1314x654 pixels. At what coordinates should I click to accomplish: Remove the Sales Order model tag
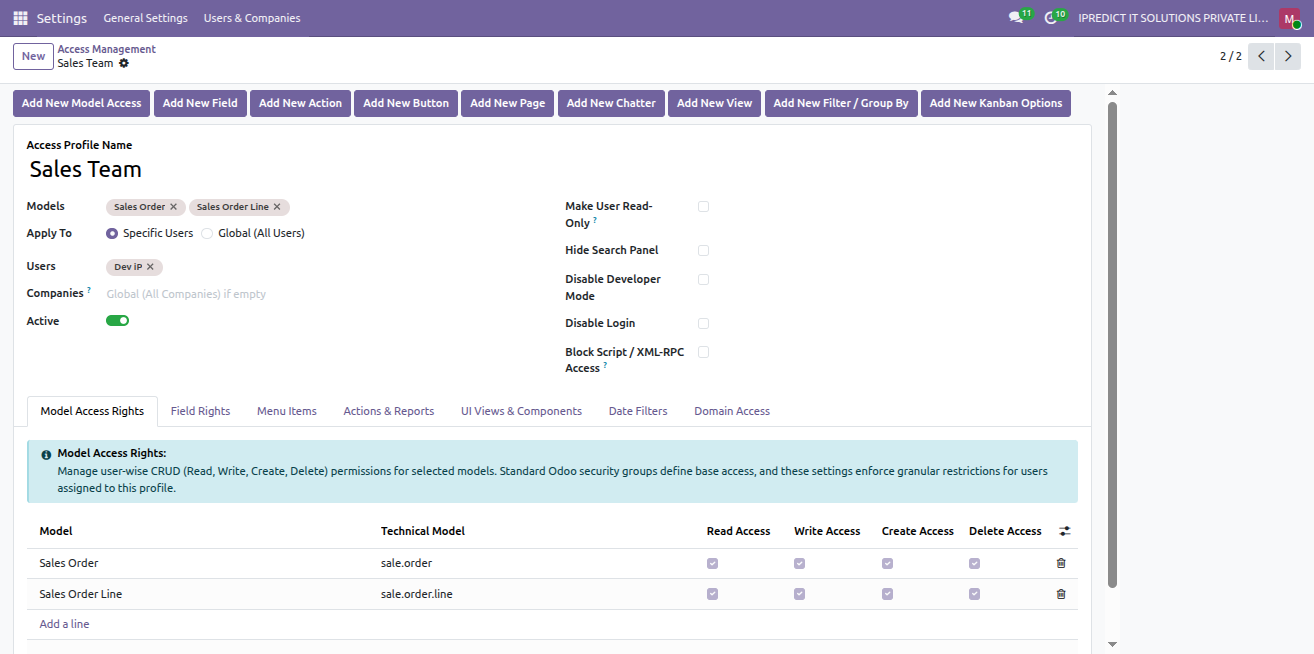173,207
